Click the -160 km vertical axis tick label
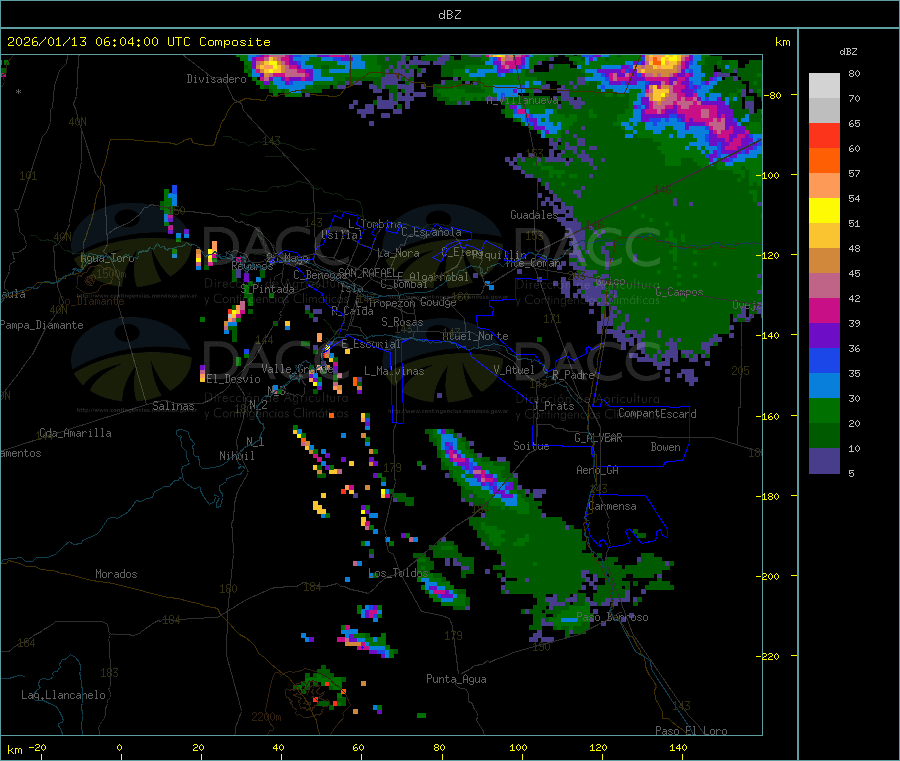The image size is (900, 761). pos(770,416)
